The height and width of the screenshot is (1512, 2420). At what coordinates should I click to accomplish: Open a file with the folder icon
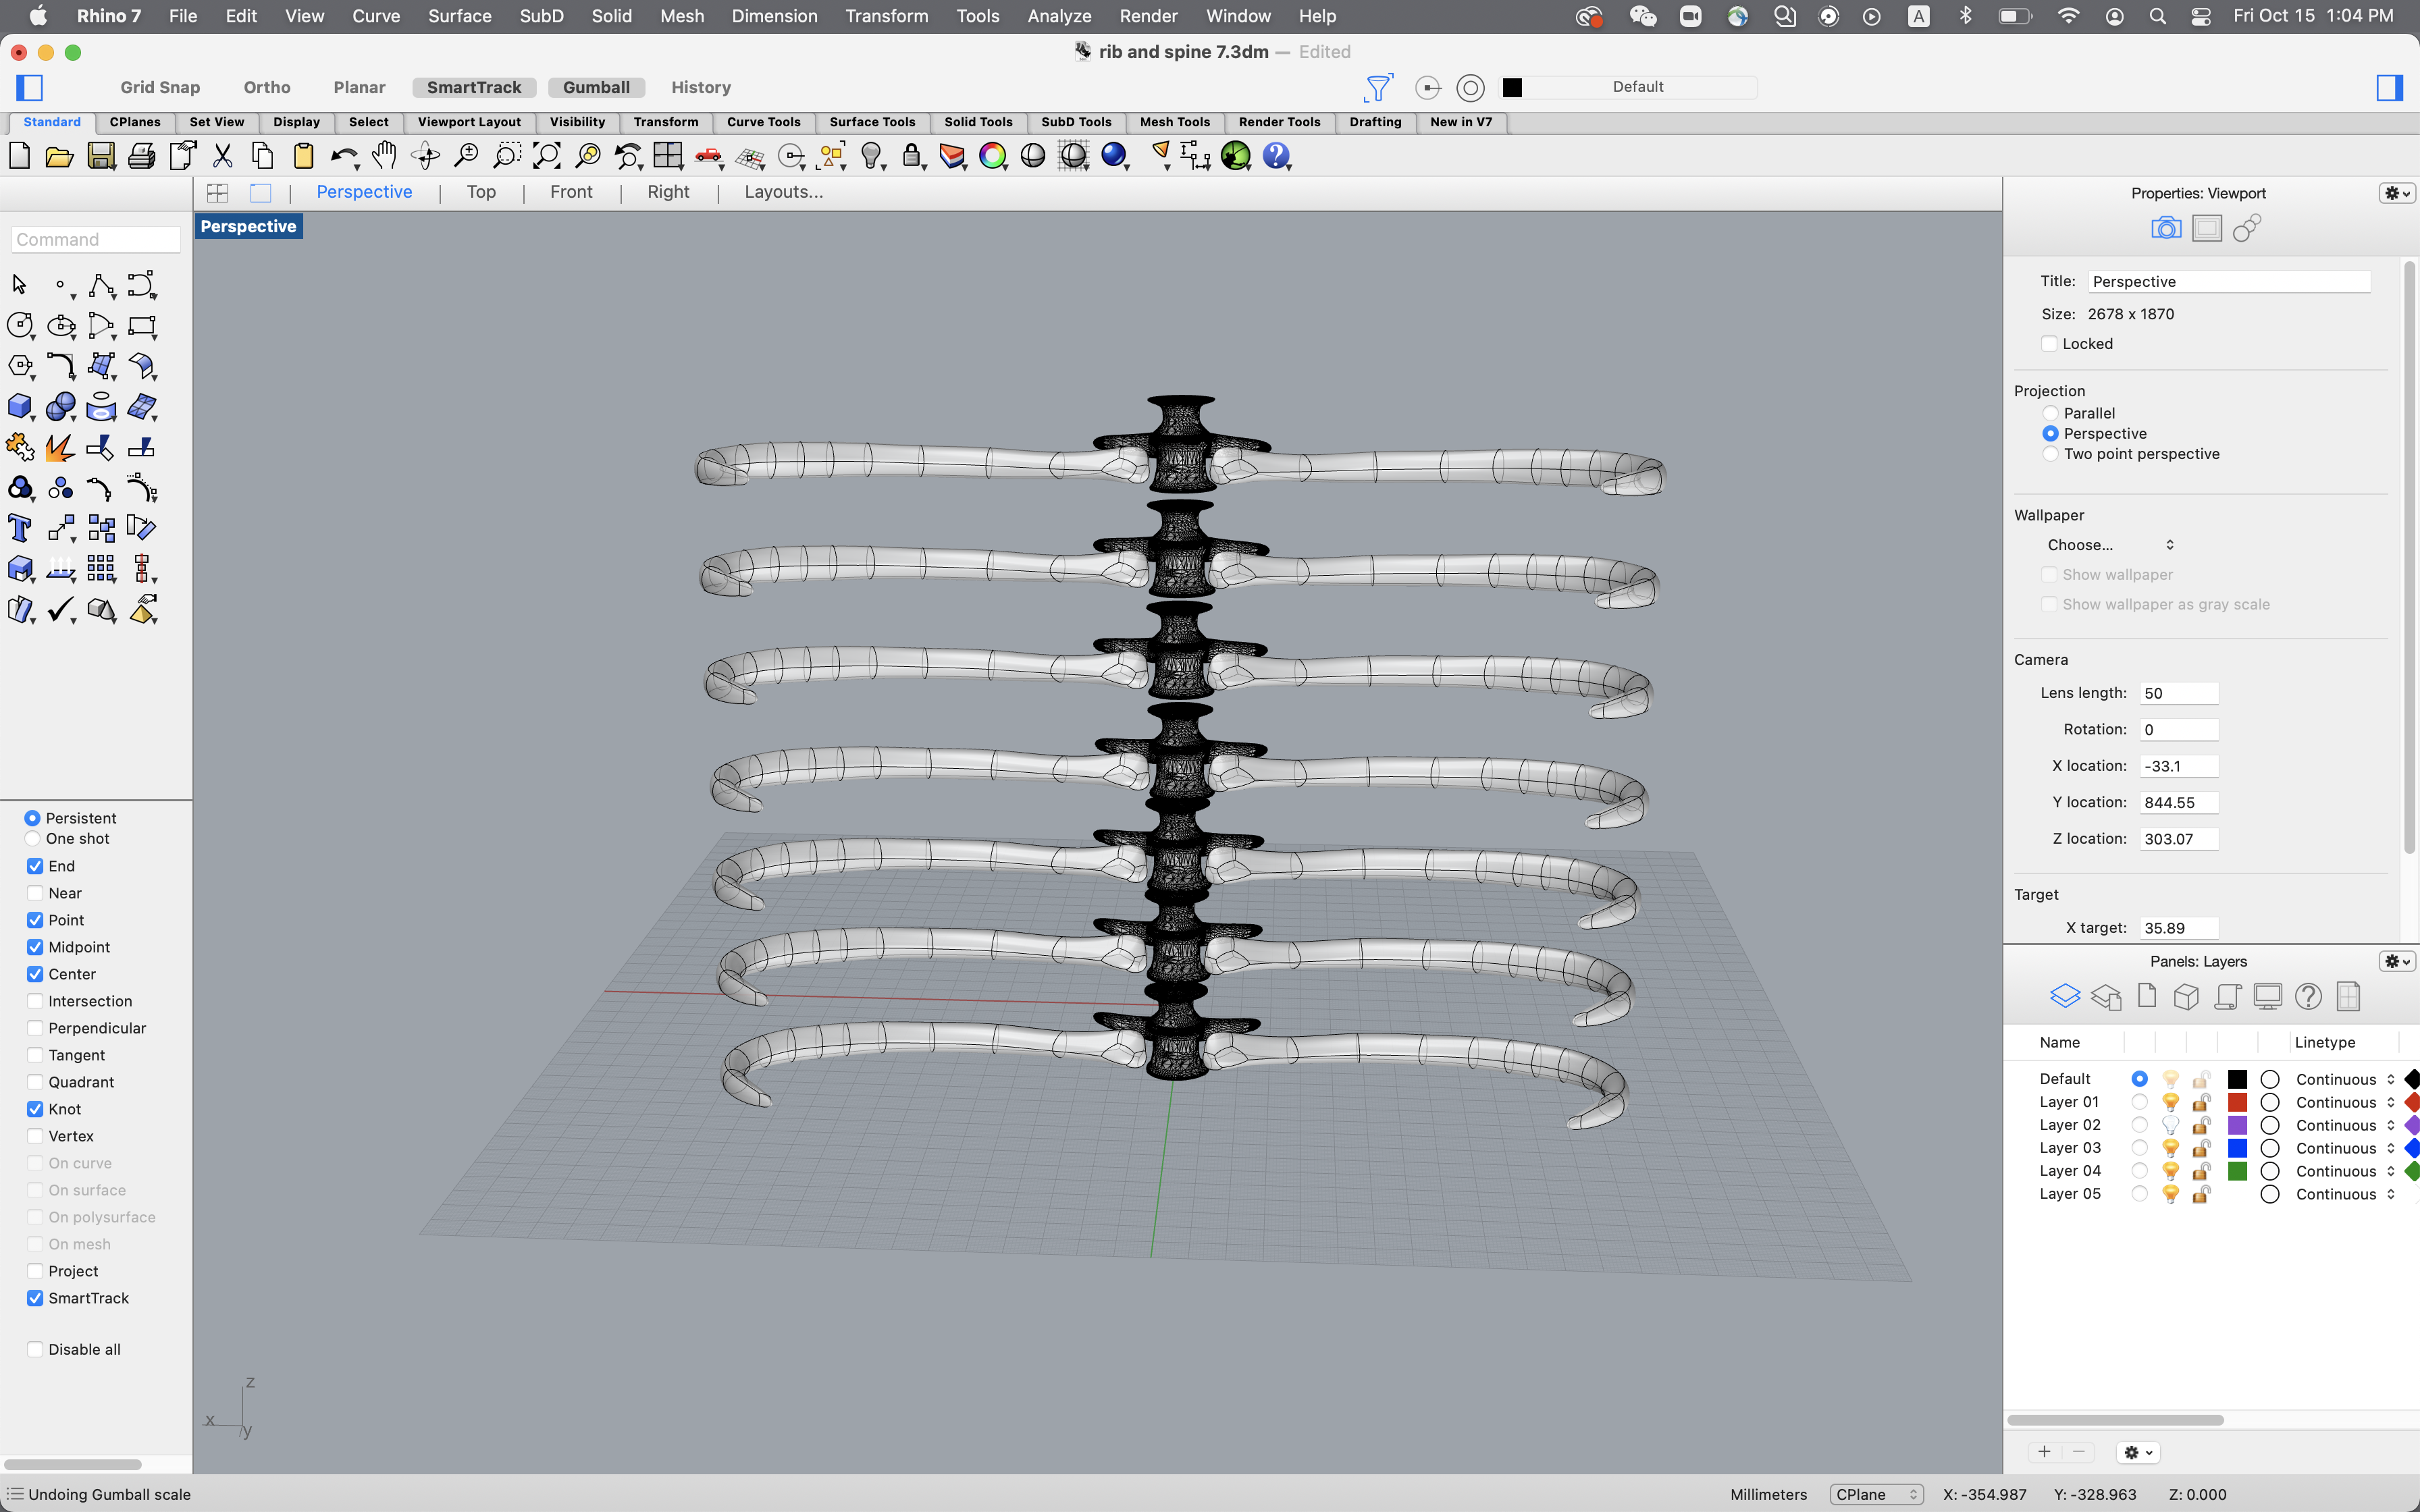click(60, 156)
